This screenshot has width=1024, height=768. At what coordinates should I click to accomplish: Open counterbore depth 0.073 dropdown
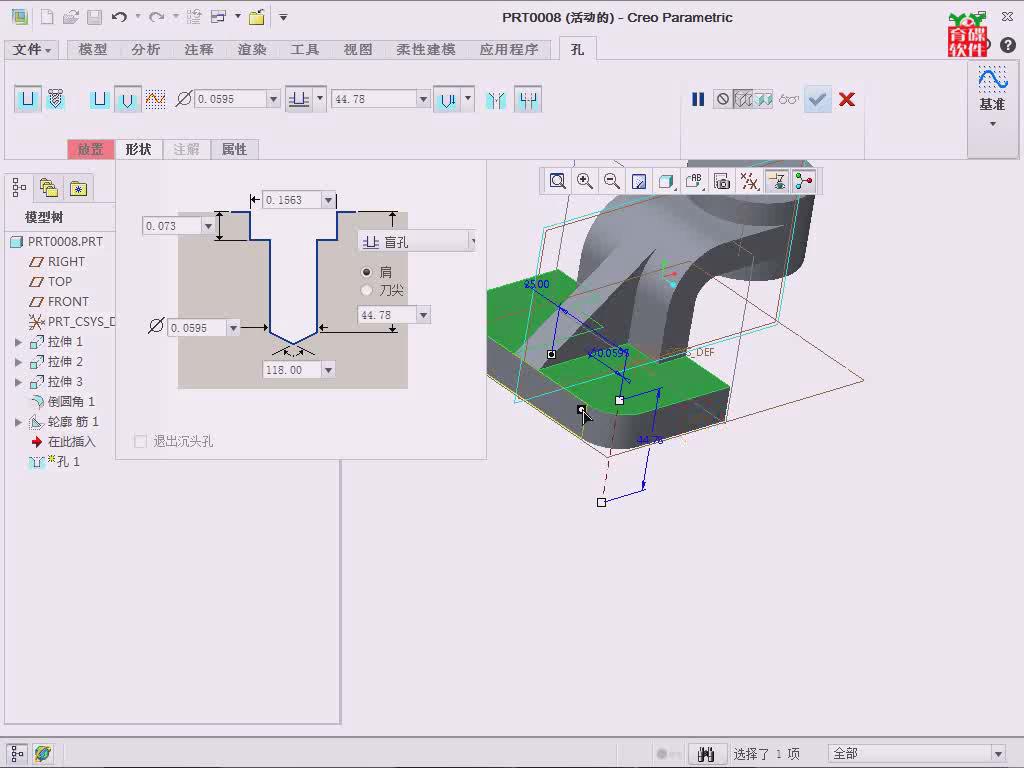pyautogui.click(x=208, y=226)
